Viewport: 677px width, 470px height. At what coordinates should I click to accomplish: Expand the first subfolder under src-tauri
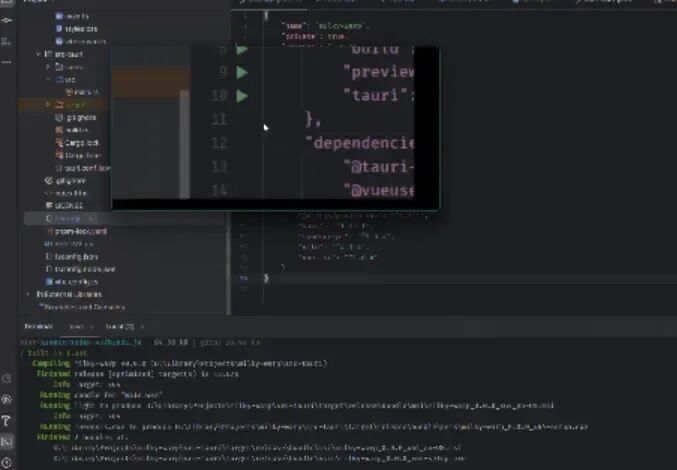[x=48, y=67]
